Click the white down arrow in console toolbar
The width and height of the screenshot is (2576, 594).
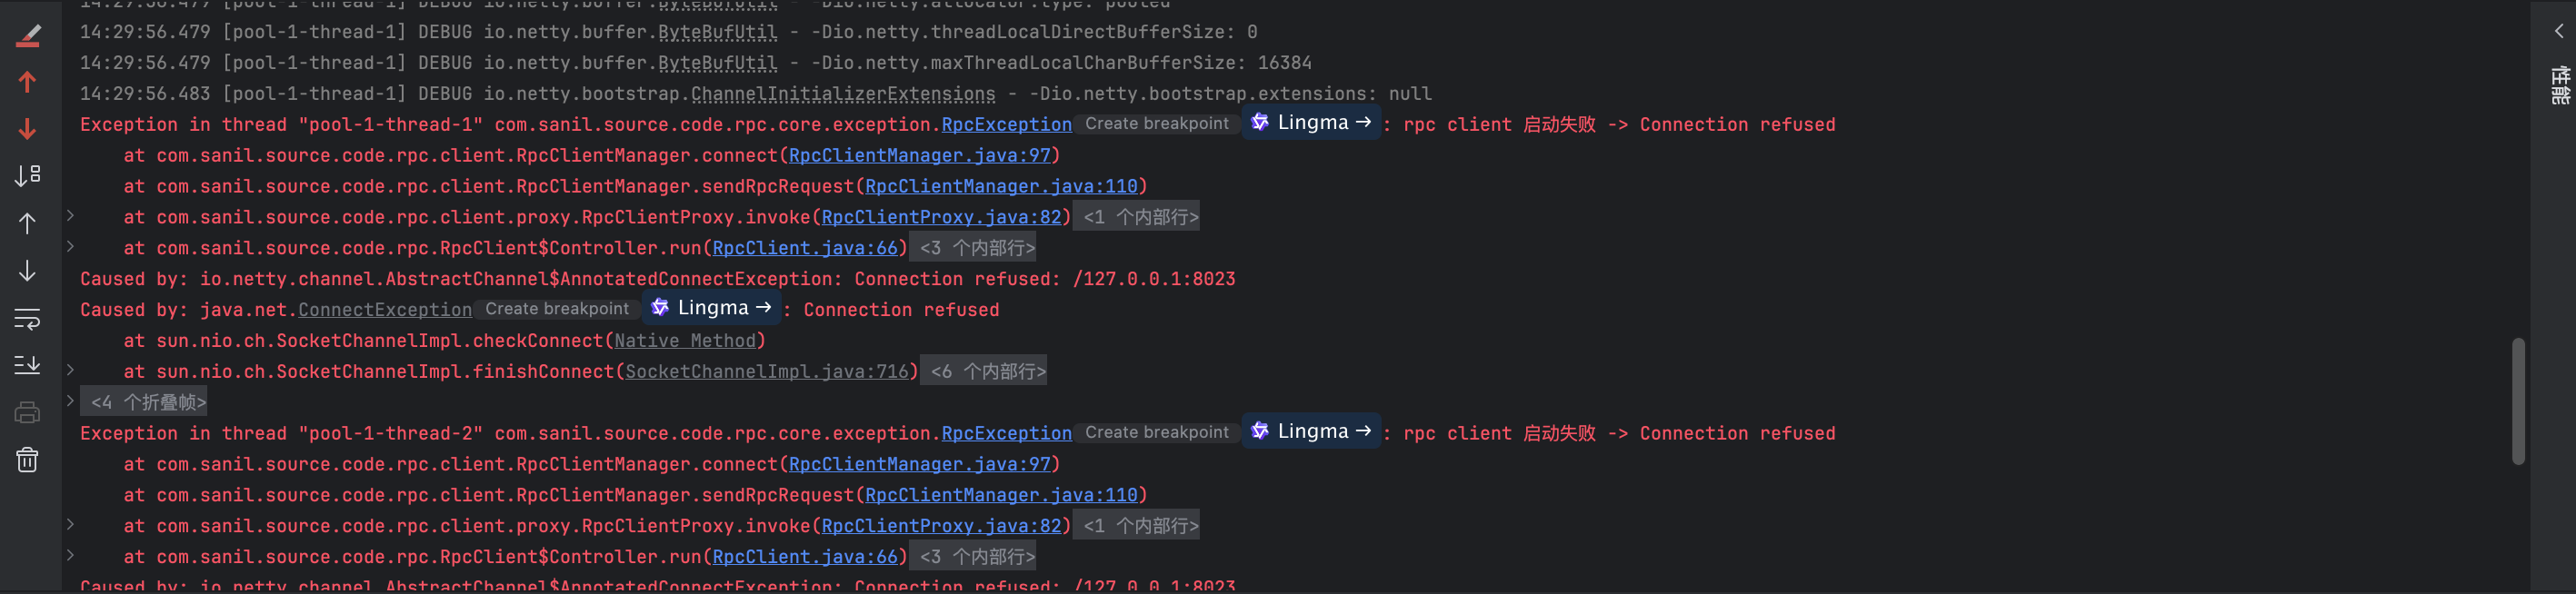tap(28, 271)
